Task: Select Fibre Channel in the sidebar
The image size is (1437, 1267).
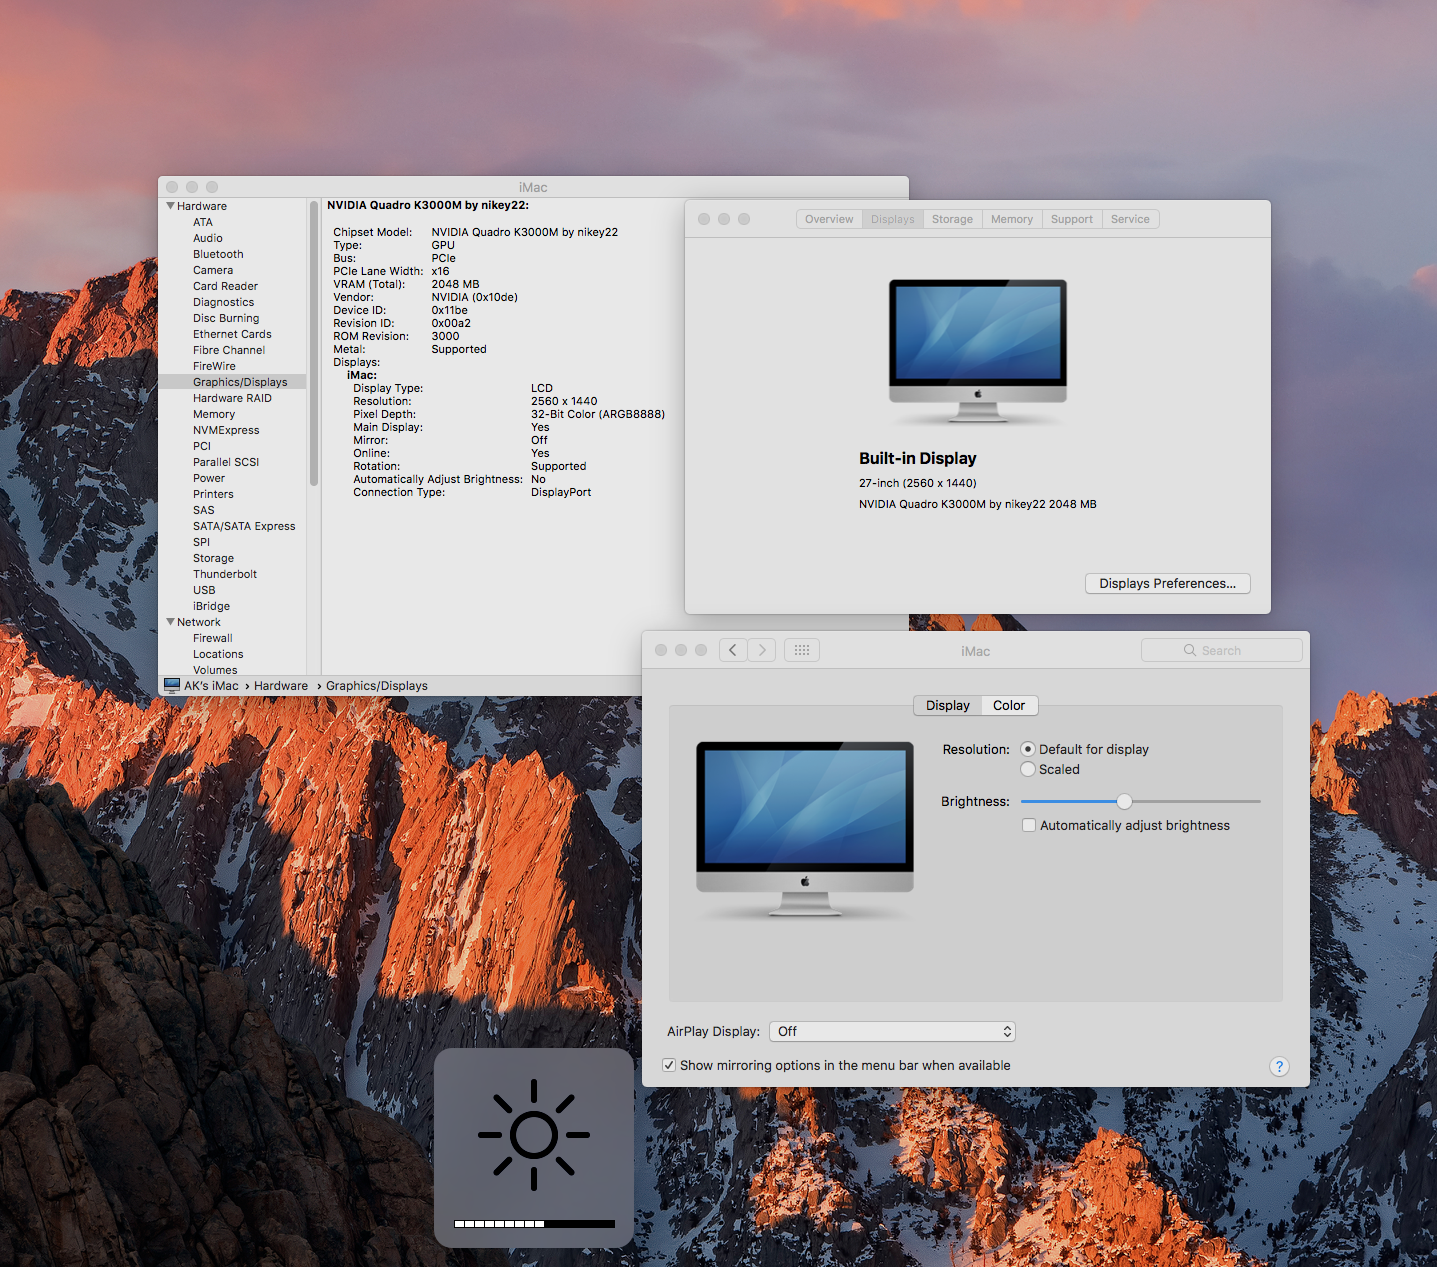Action: coord(229,350)
